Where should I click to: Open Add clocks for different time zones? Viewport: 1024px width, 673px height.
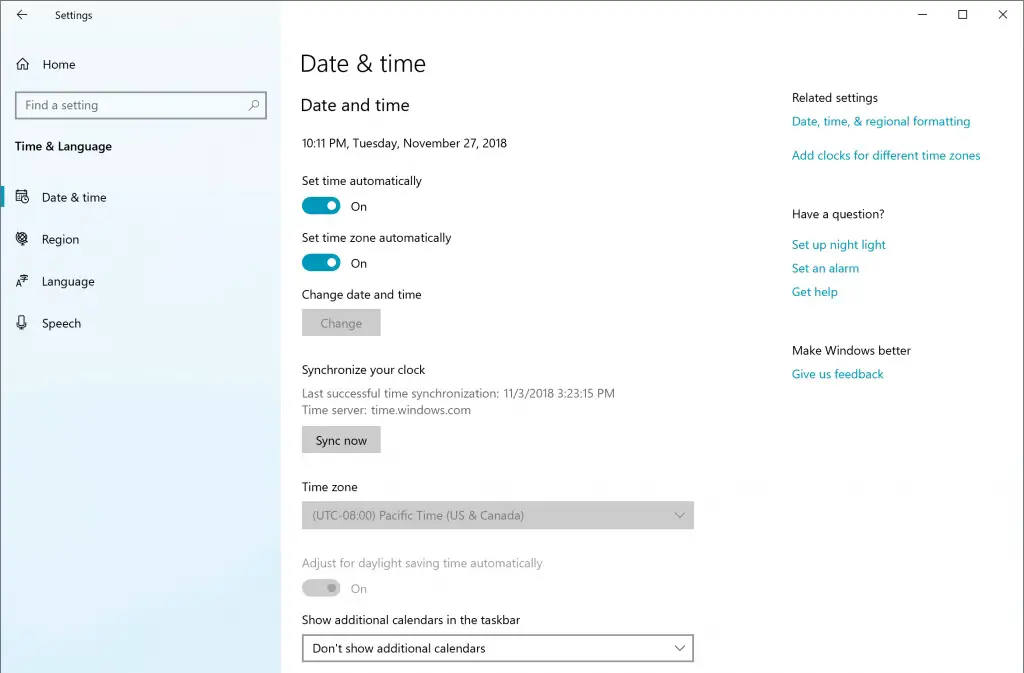pos(886,155)
